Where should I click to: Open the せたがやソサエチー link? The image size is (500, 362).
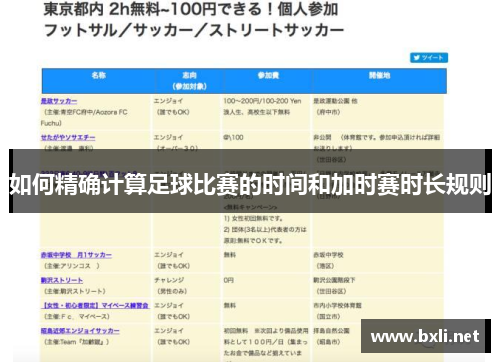(x=68, y=137)
